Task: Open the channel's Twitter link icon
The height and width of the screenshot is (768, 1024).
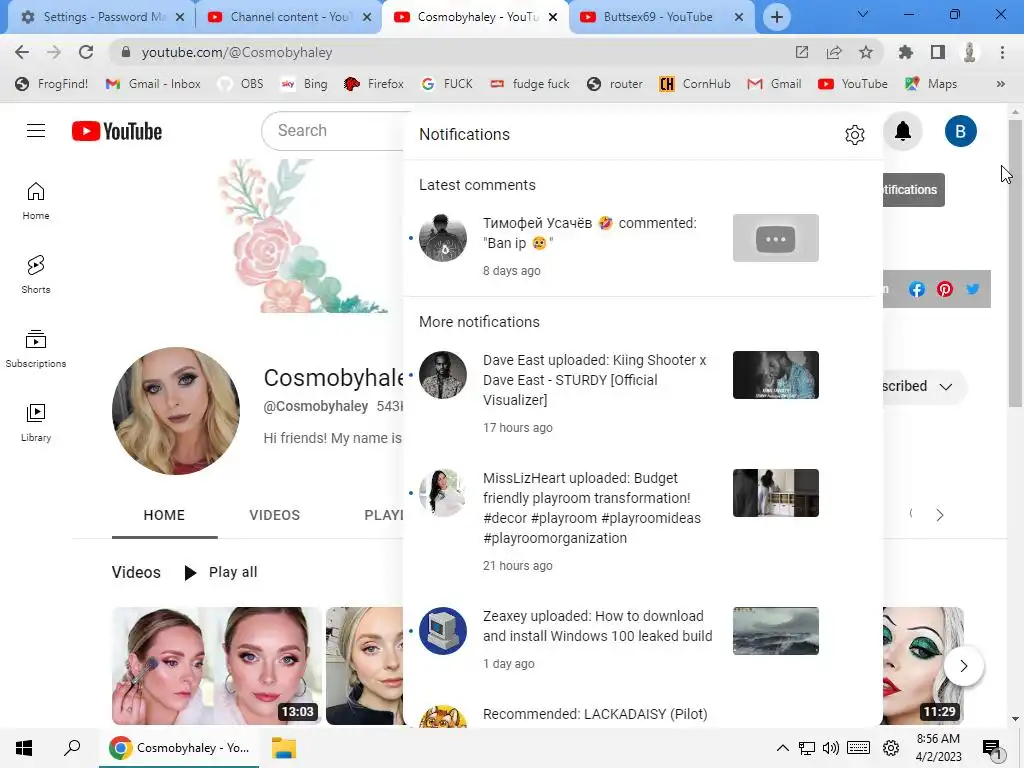Action: (972, 289)
